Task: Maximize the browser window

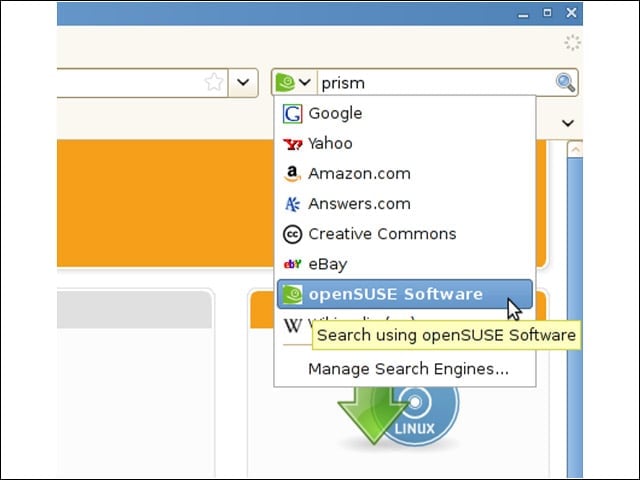Action: pos(547,13)
